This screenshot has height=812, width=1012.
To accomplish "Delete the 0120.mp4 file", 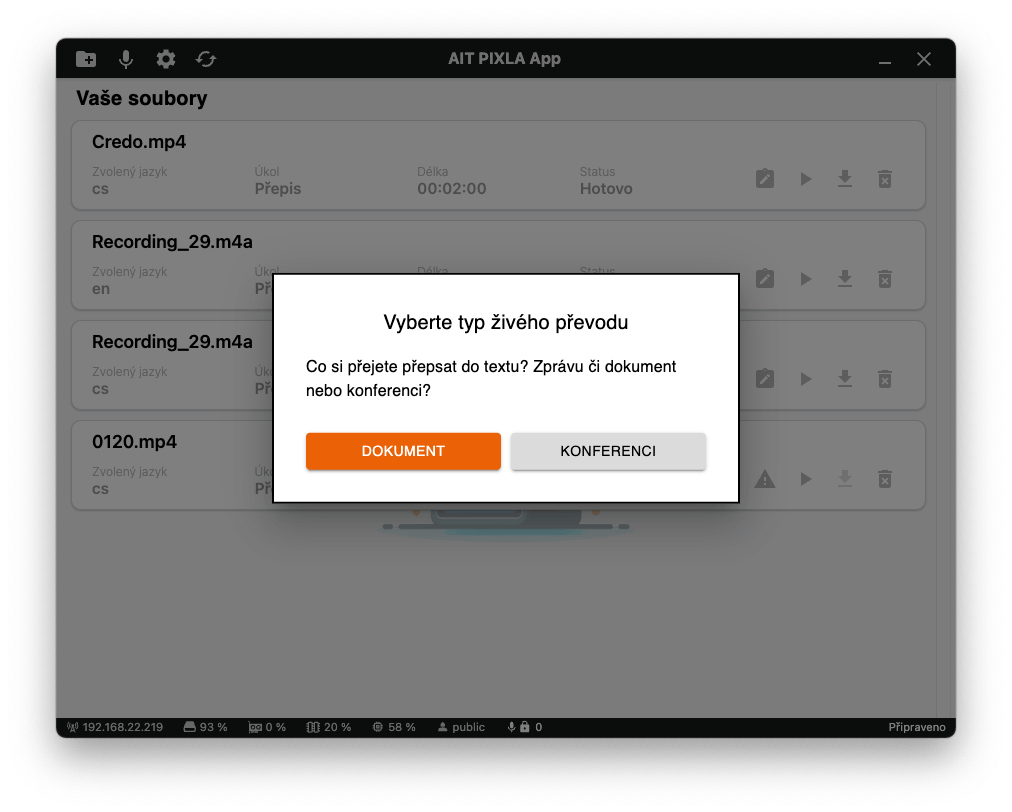I will point(885,479).
